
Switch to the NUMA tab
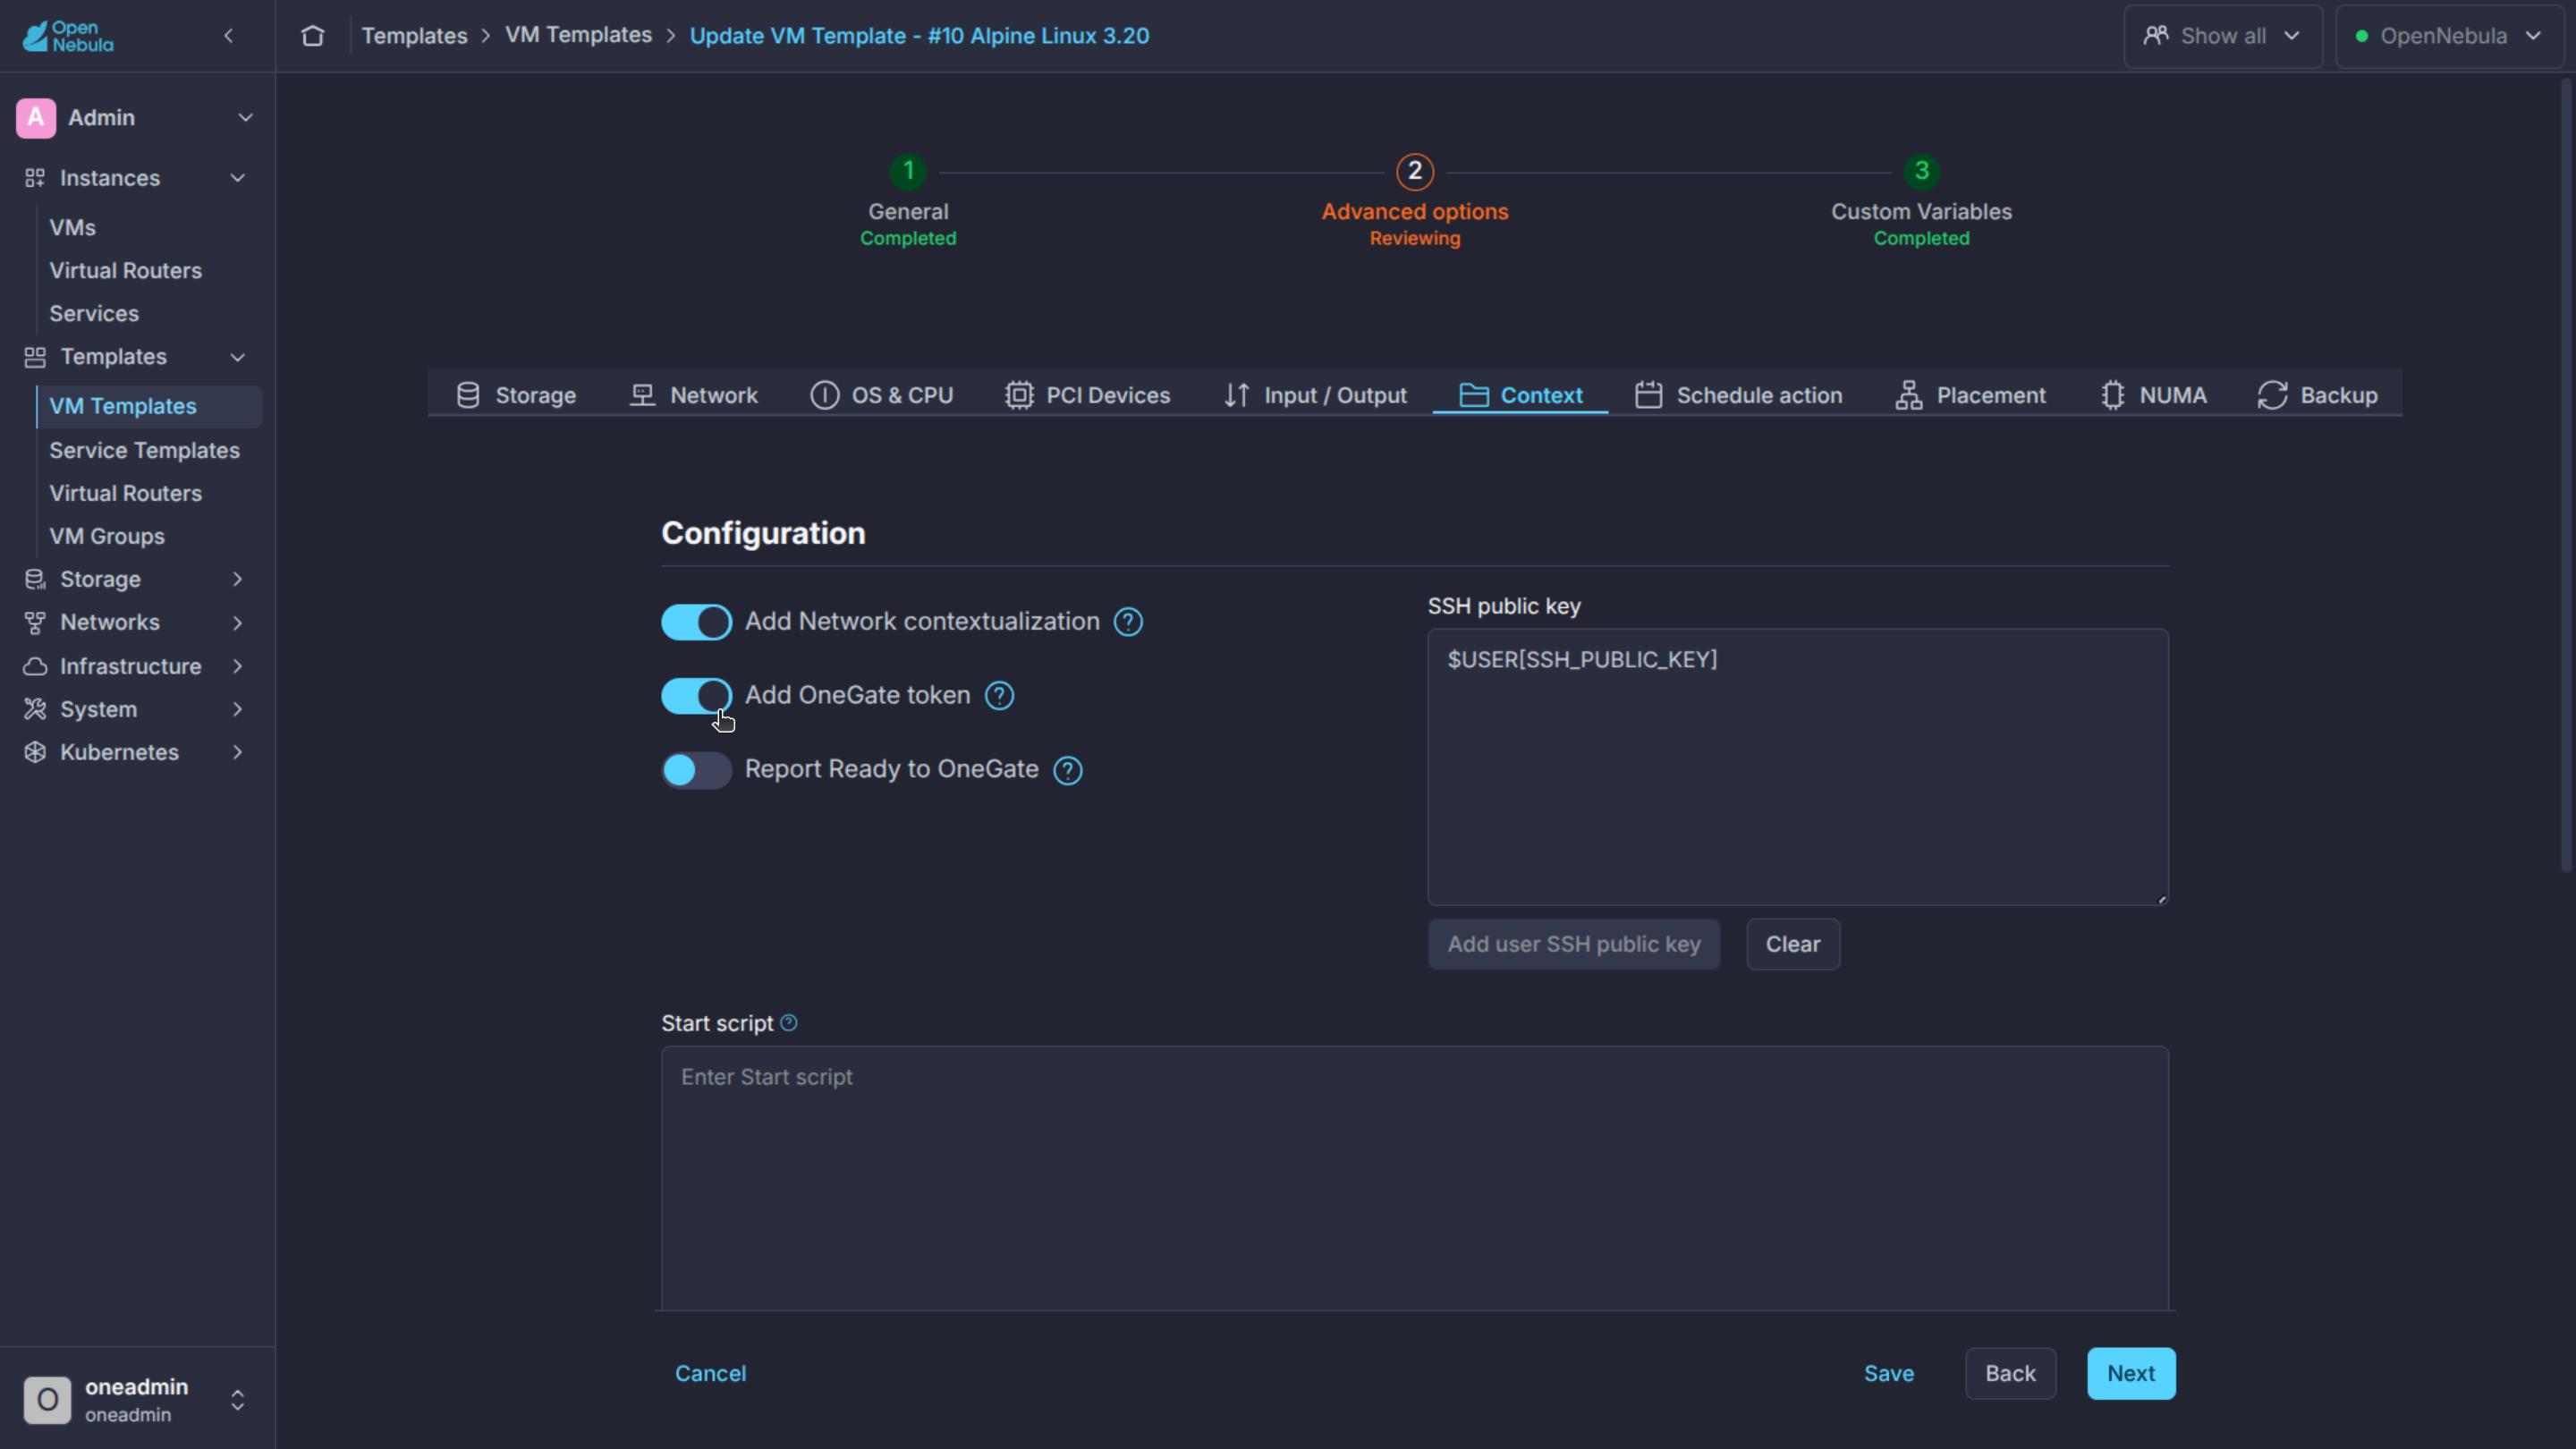(x=2153, y=395)
